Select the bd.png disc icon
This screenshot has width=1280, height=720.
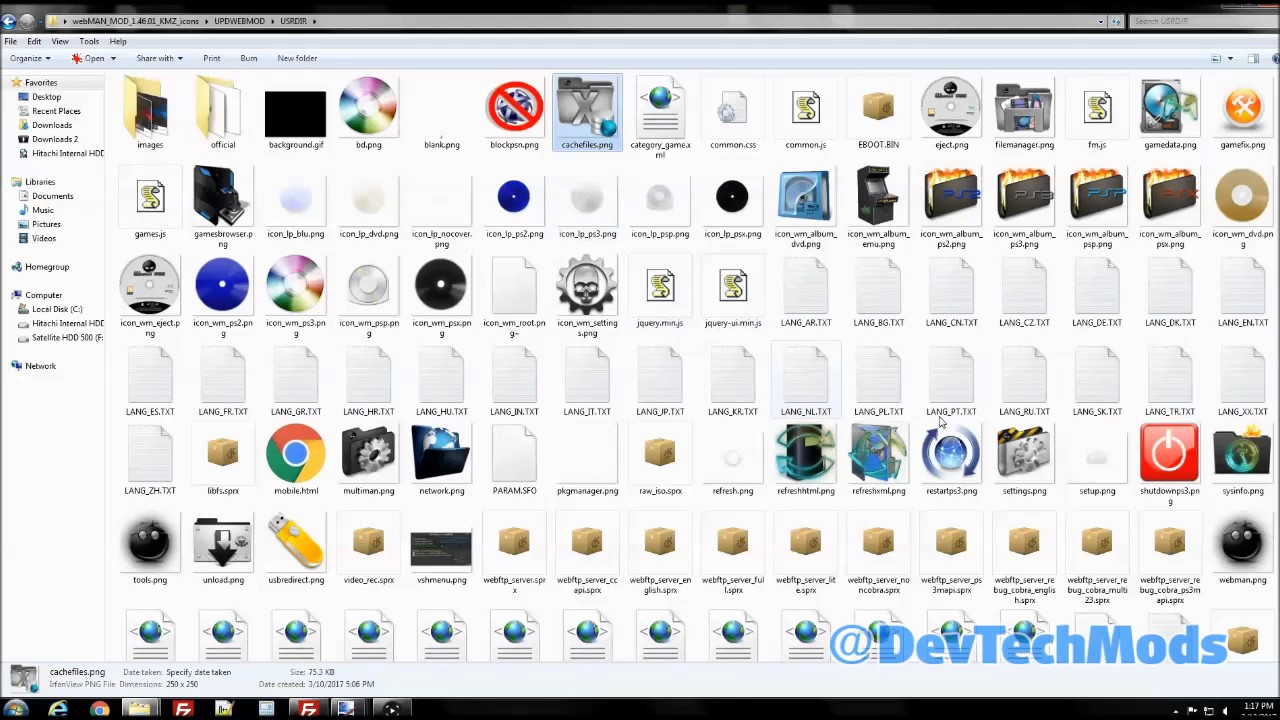pos(368,107)
